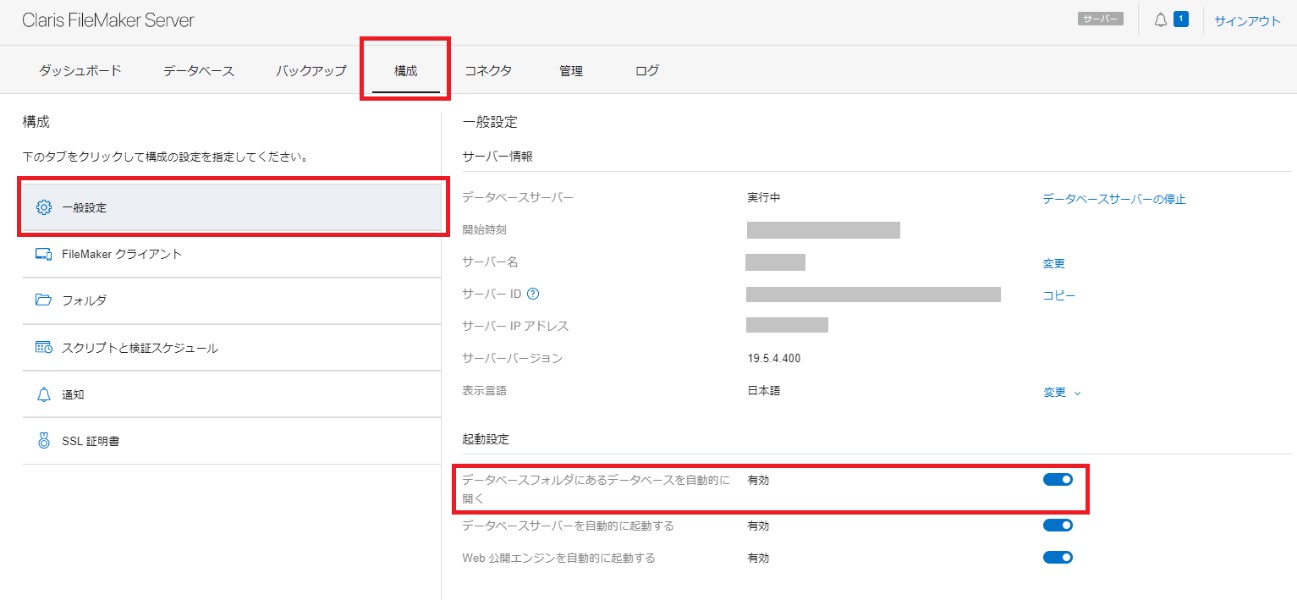The height and width of the screenshot is (600, 1297).
Task: Sign out via サインアウト
Action: point(1247,19)
